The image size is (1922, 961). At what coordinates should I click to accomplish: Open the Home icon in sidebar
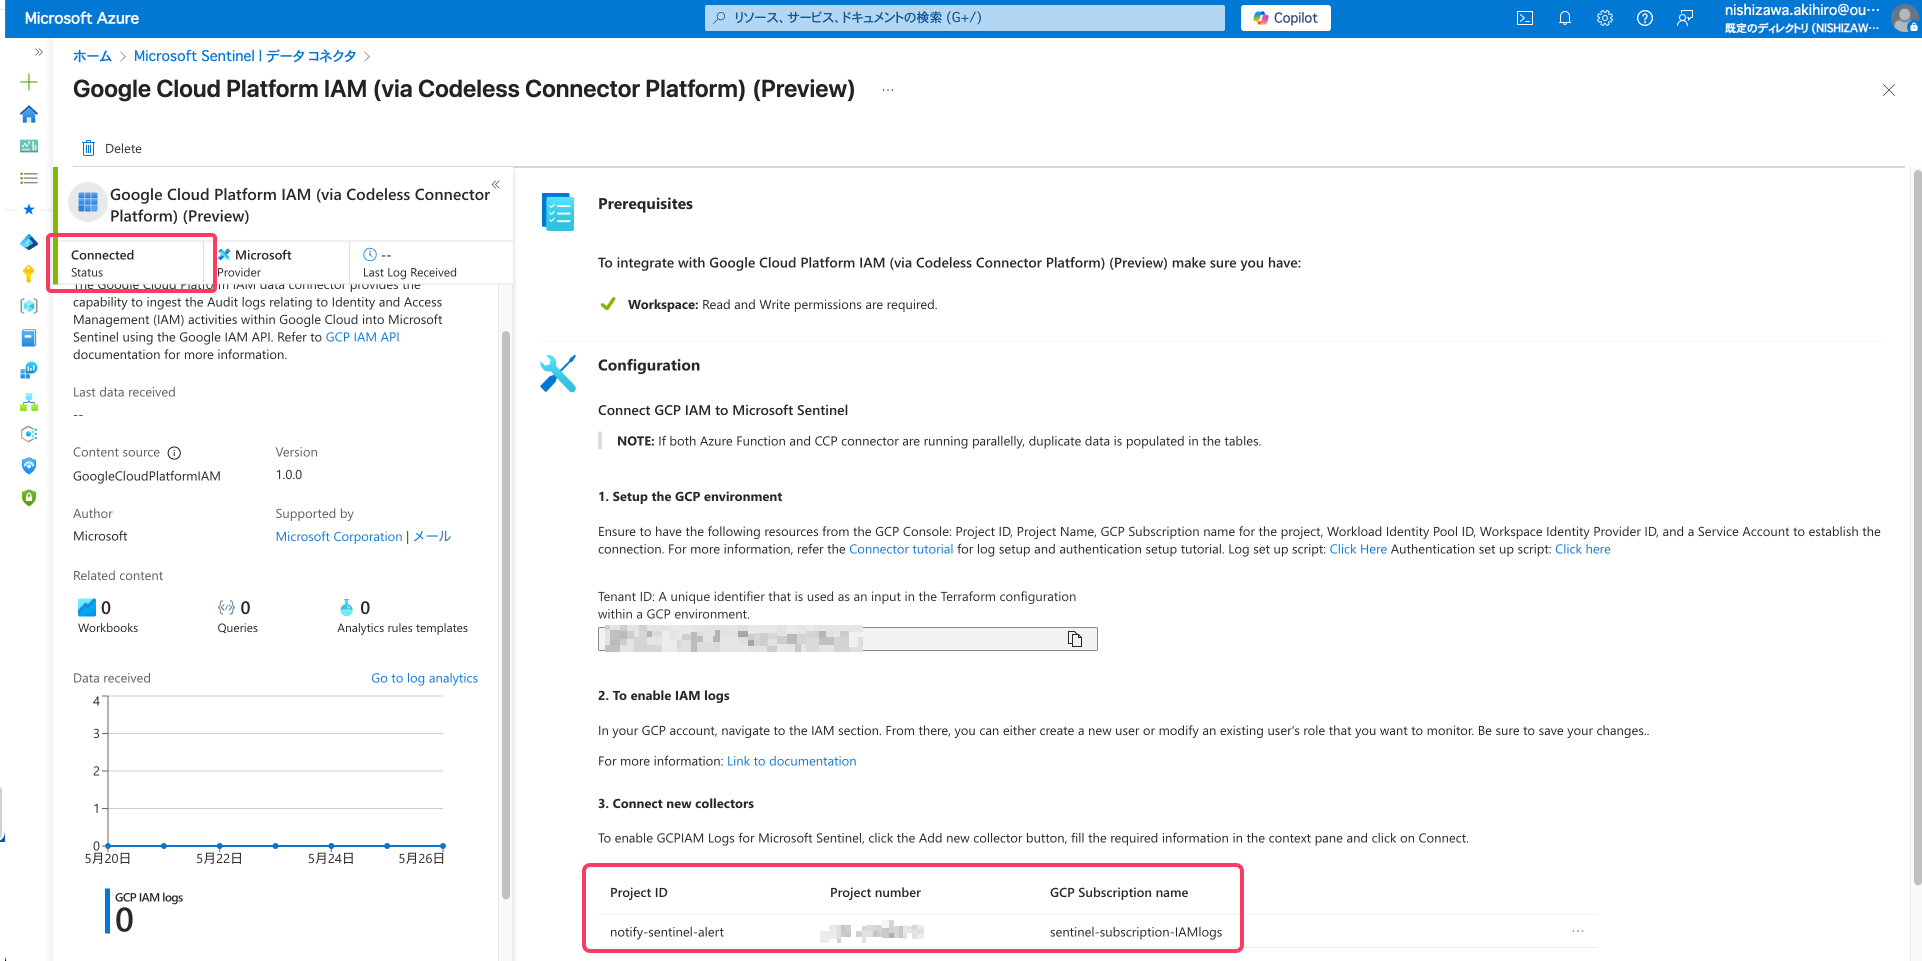29,114
